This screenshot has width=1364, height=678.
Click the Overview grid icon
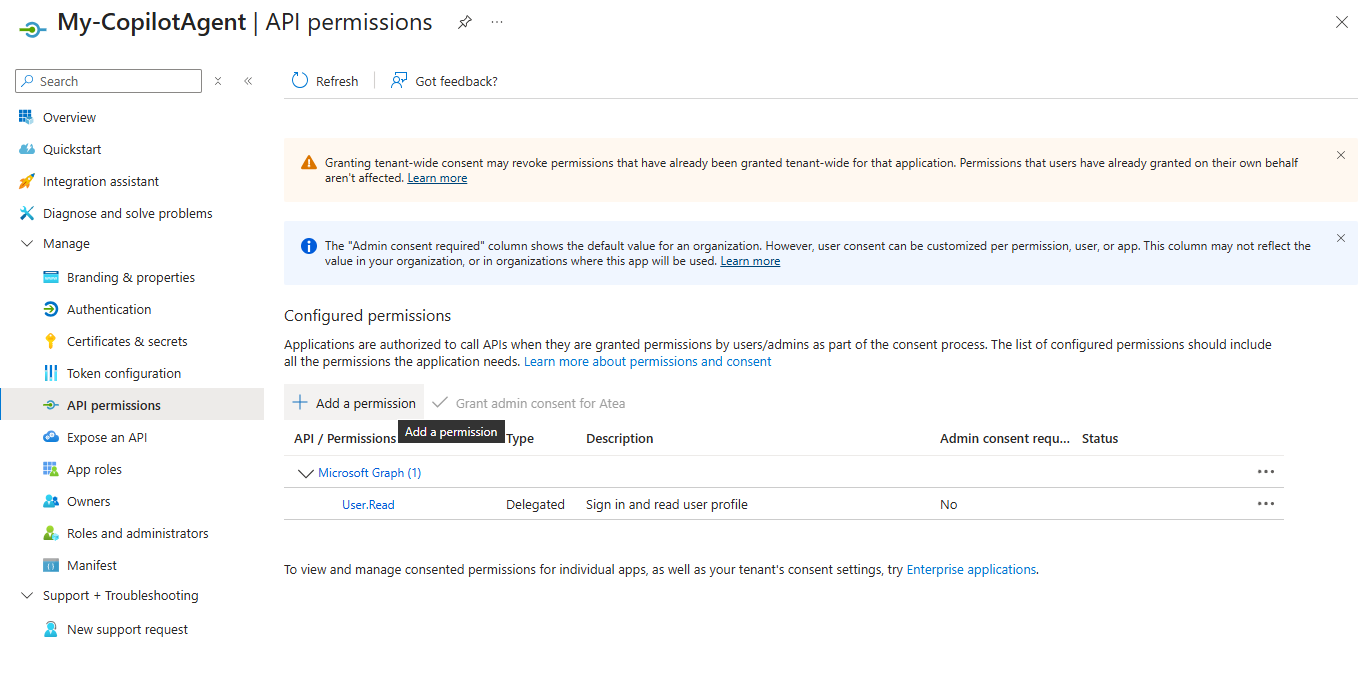click(26, 117)
